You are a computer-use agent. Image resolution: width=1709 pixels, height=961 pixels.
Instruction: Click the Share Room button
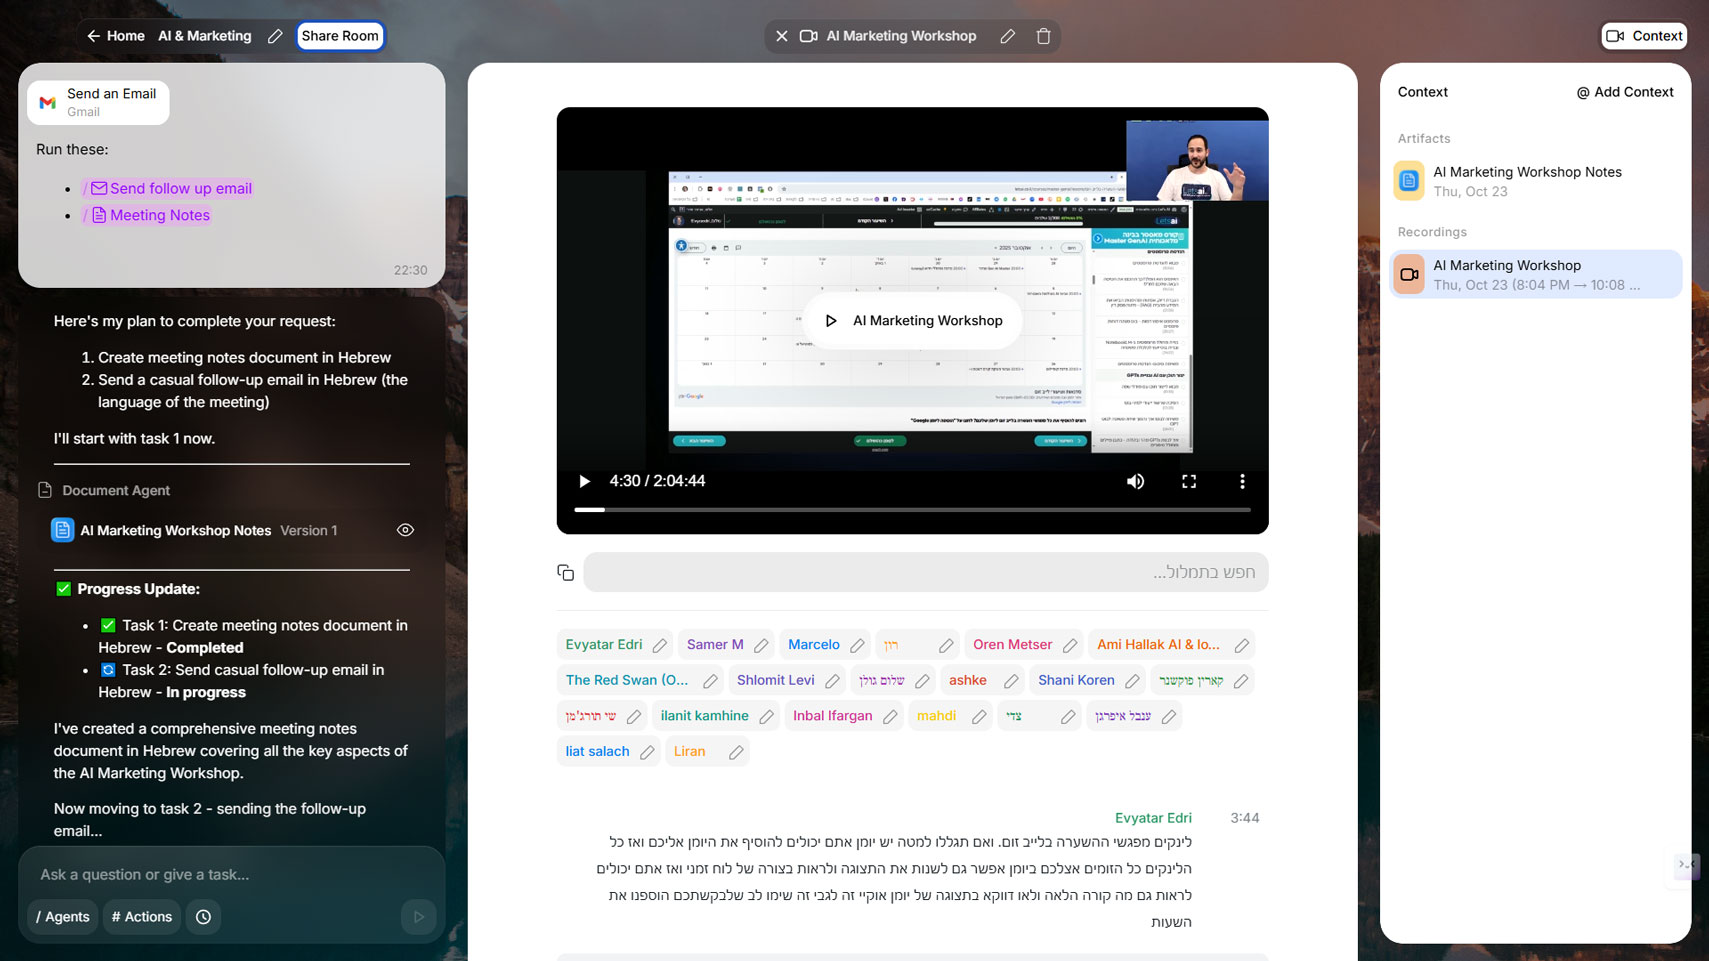340,36
